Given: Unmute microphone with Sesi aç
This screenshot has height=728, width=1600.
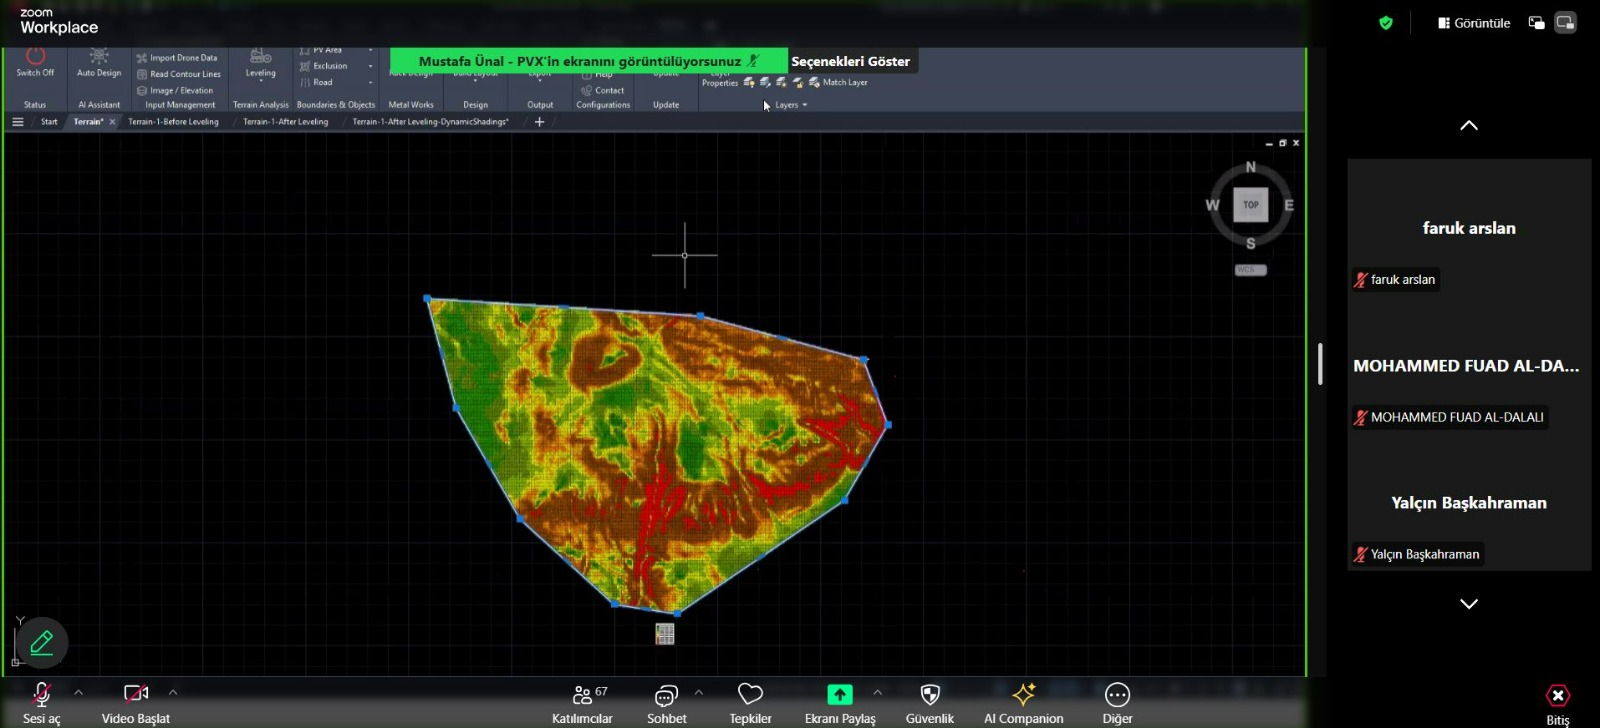Looking at the screenshot, I should (41, 695).
